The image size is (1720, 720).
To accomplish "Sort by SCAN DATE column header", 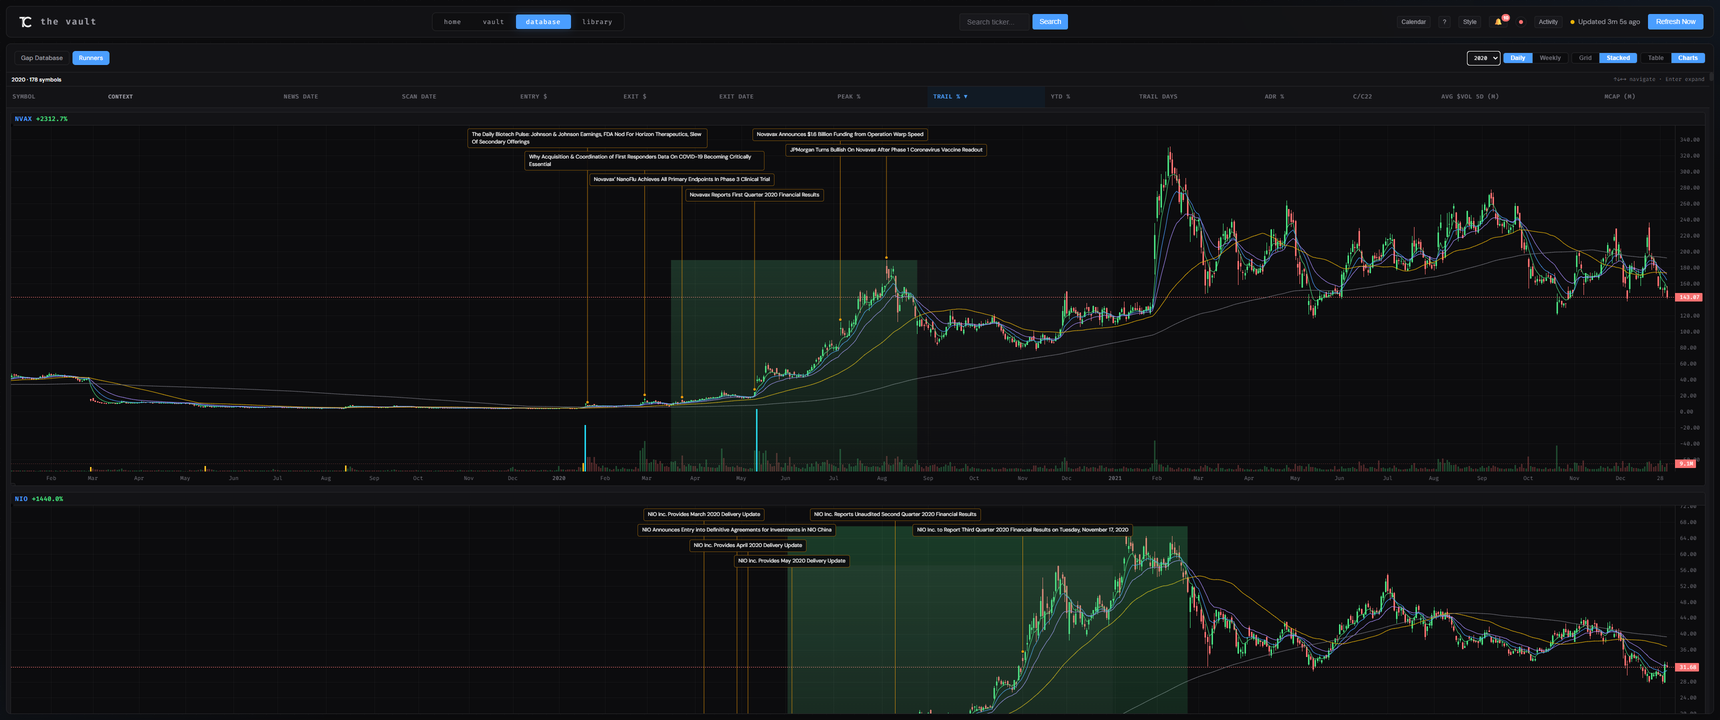I will pos(419,97).
